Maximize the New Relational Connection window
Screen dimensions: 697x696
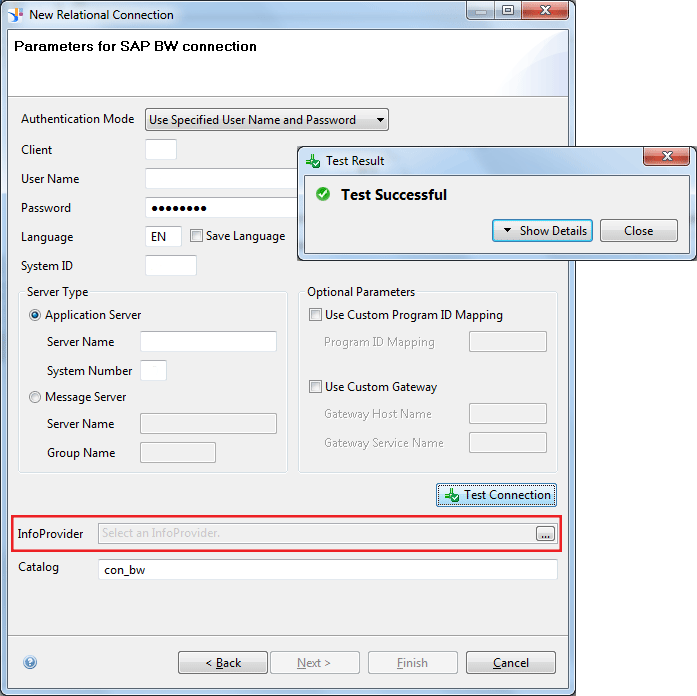(508, 10)
